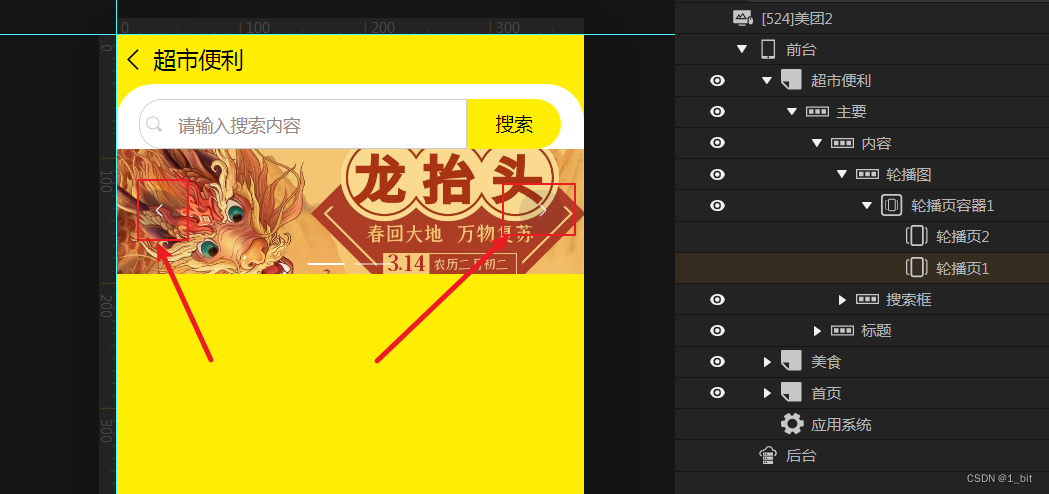This screenshot has width=1049, height=494.
Task: Select the 轮播页1 label in tree
Action: [962, 268]
